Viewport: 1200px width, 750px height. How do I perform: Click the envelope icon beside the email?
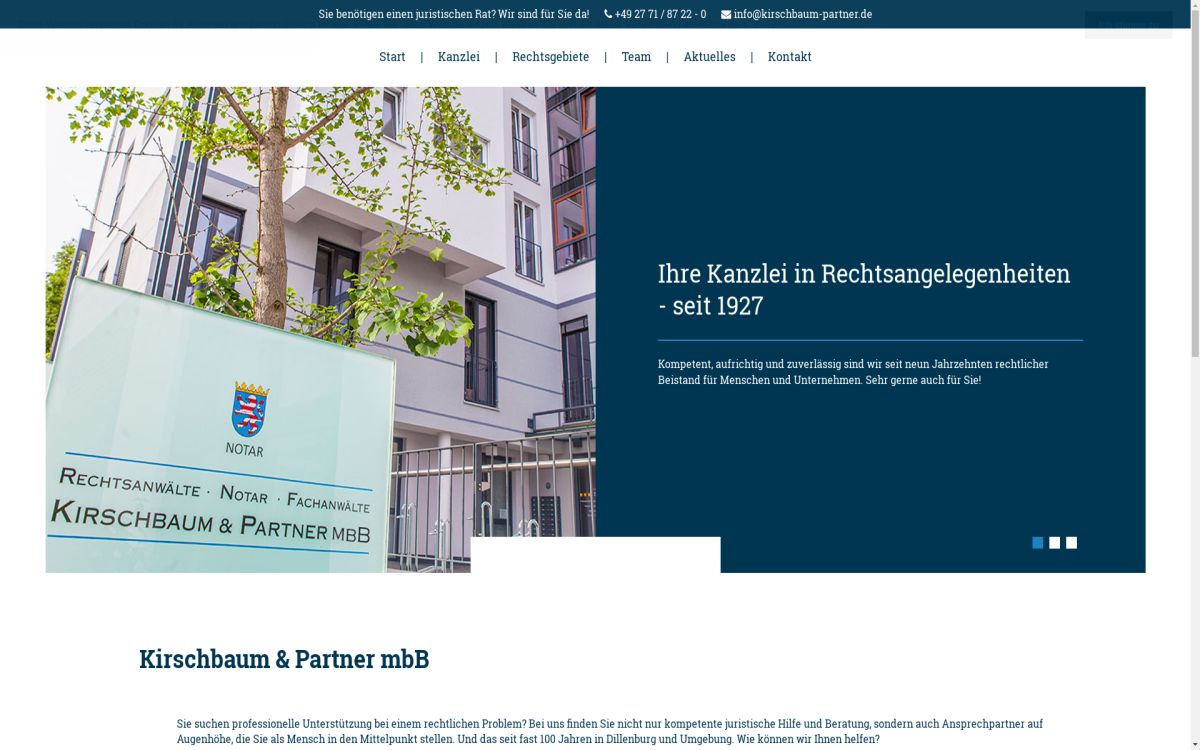click(x=726, y=14)
